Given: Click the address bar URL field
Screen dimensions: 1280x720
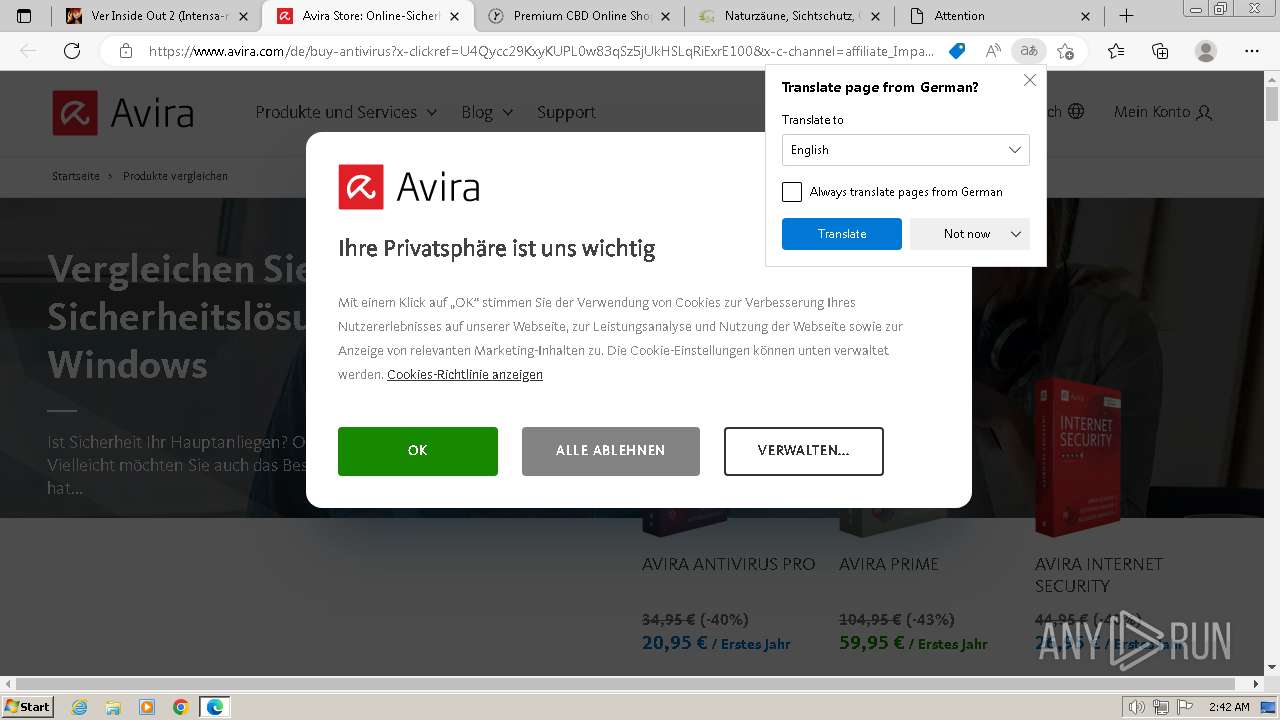Looking at the screenshot, I should click(540, 51).
